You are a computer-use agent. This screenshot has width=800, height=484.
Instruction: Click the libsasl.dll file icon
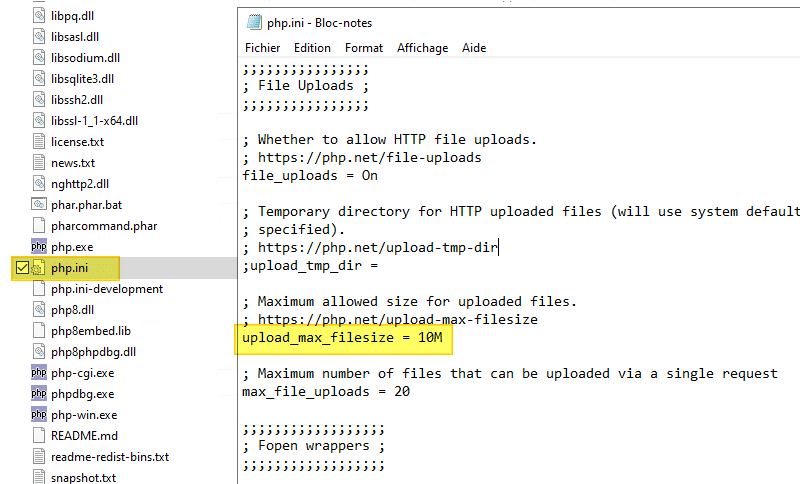(x=39, y=37)
